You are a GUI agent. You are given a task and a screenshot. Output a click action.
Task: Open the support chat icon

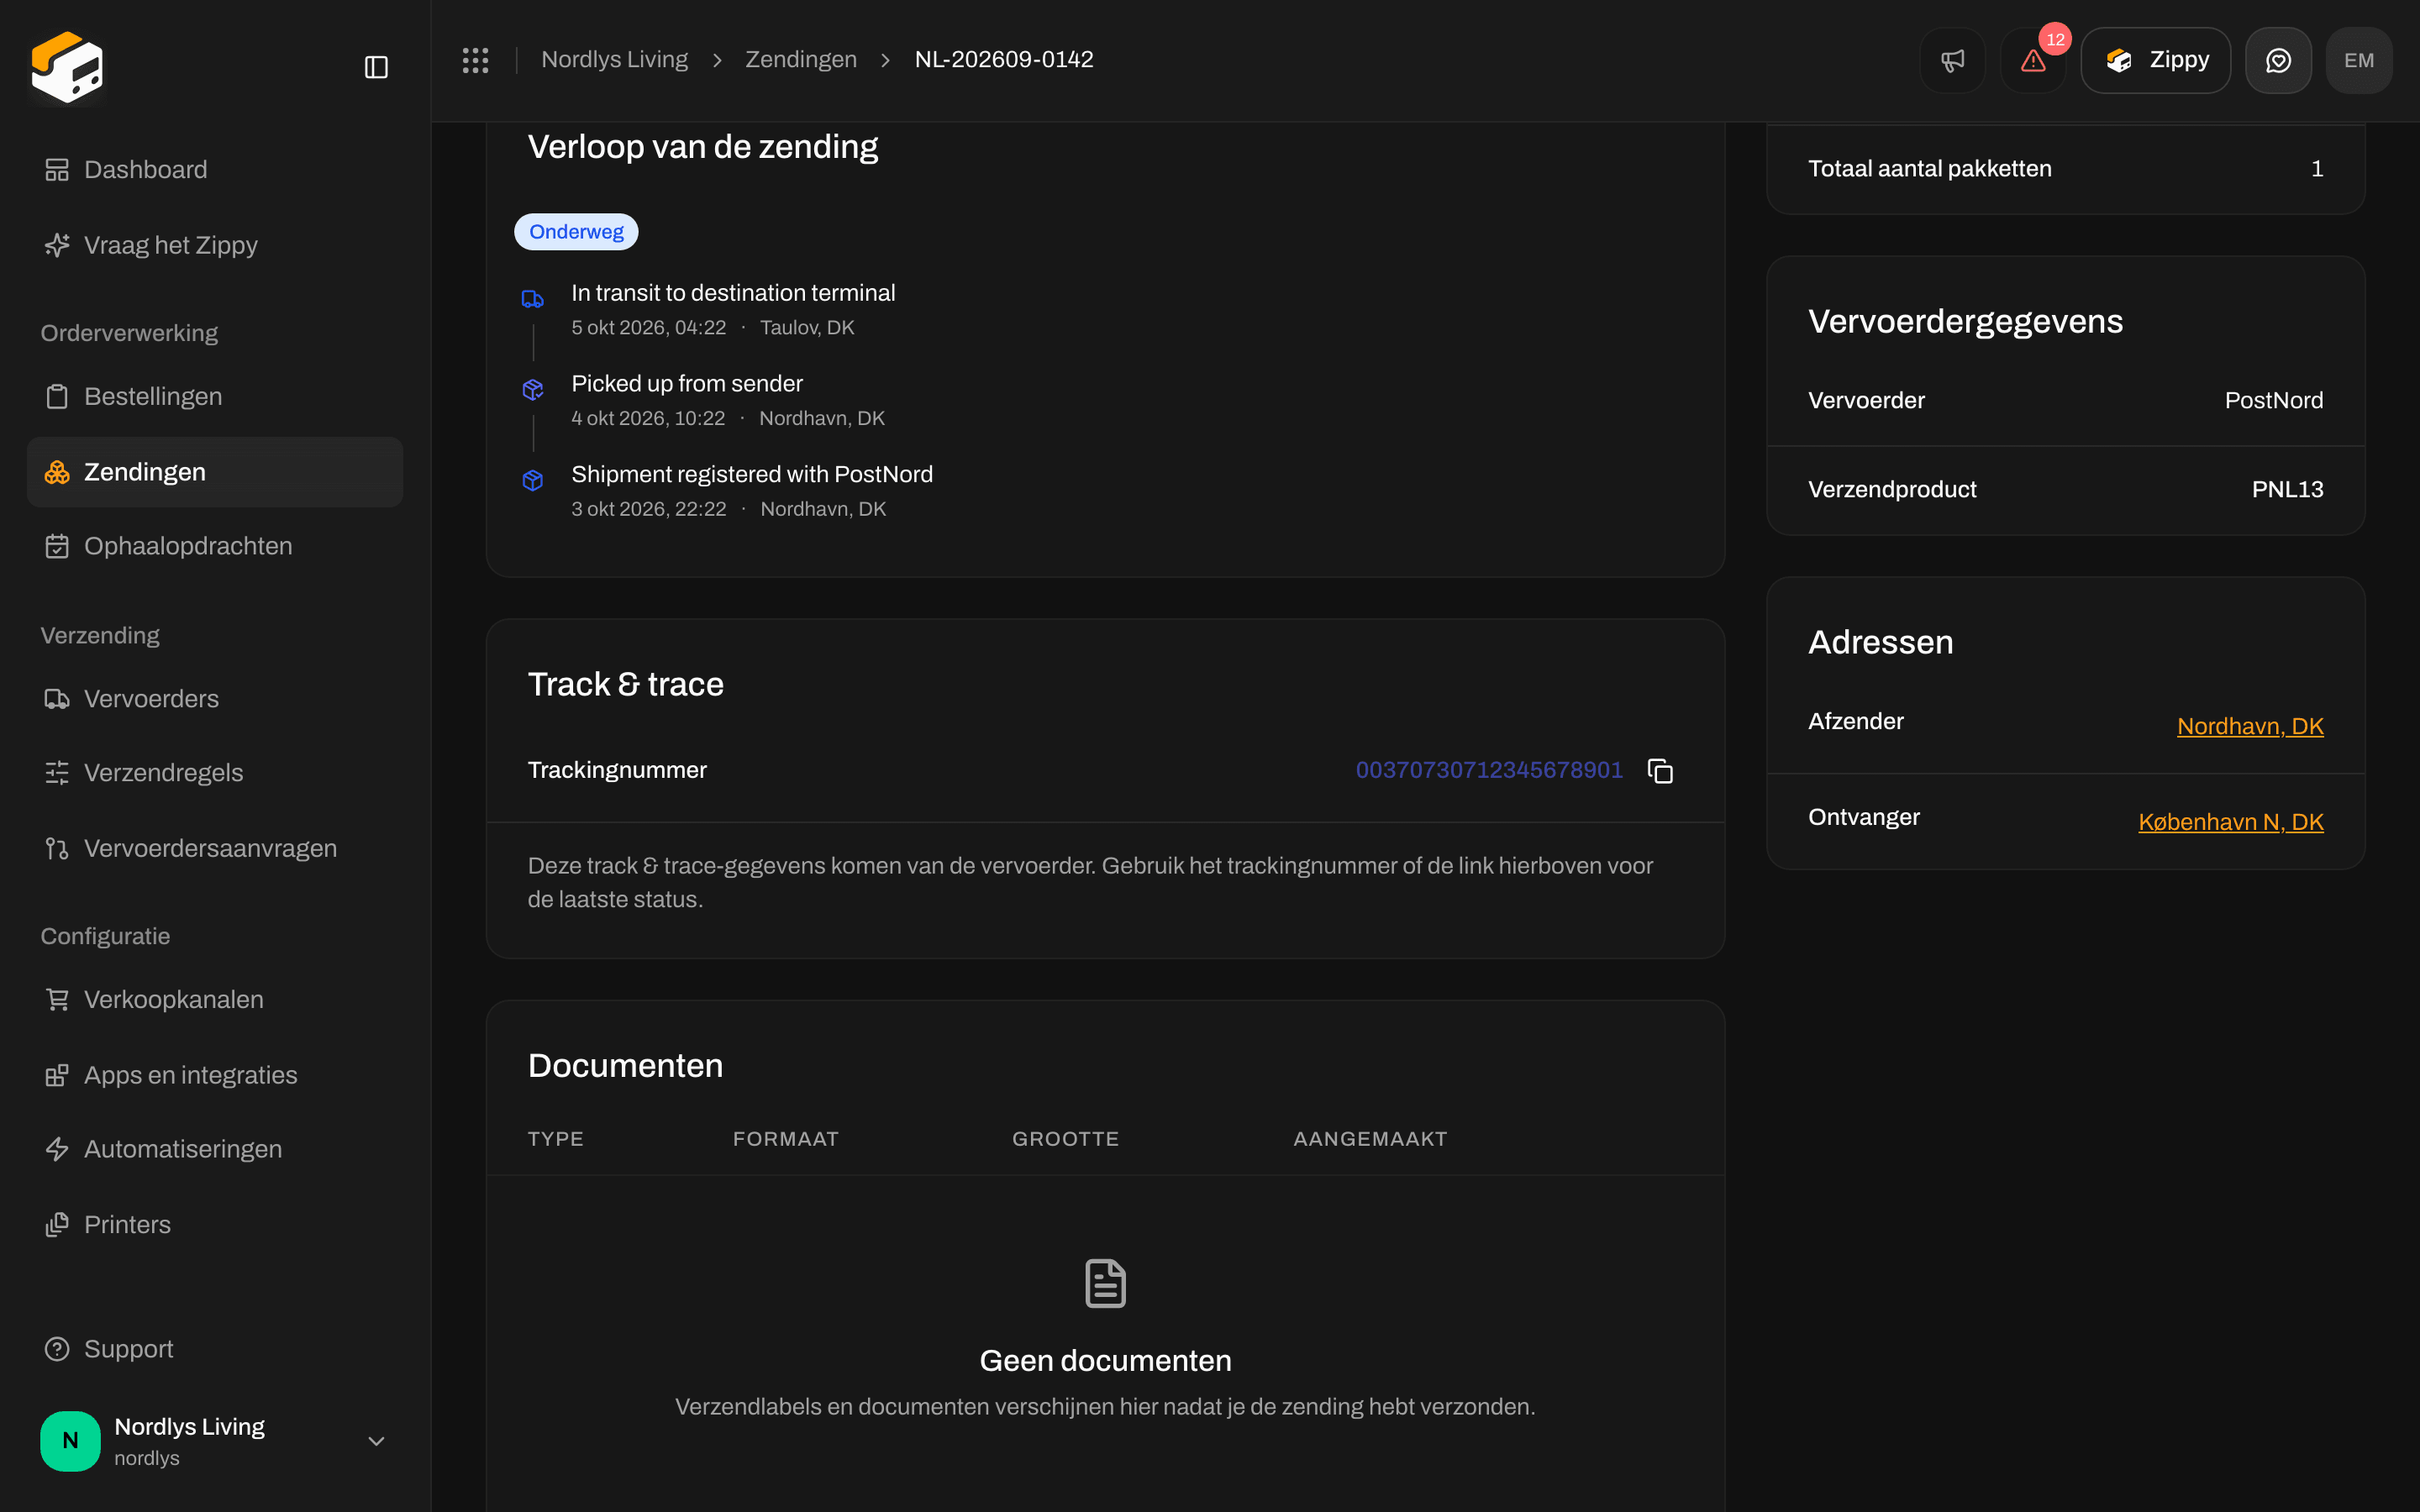[2278, 60]
